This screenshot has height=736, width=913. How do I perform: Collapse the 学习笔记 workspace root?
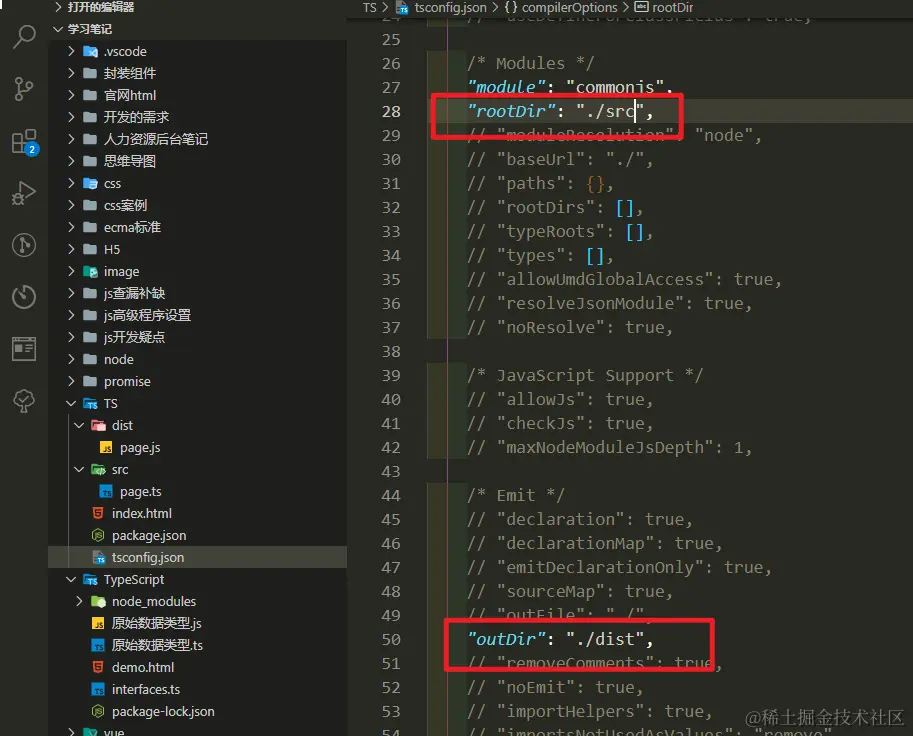coord(58,29)
